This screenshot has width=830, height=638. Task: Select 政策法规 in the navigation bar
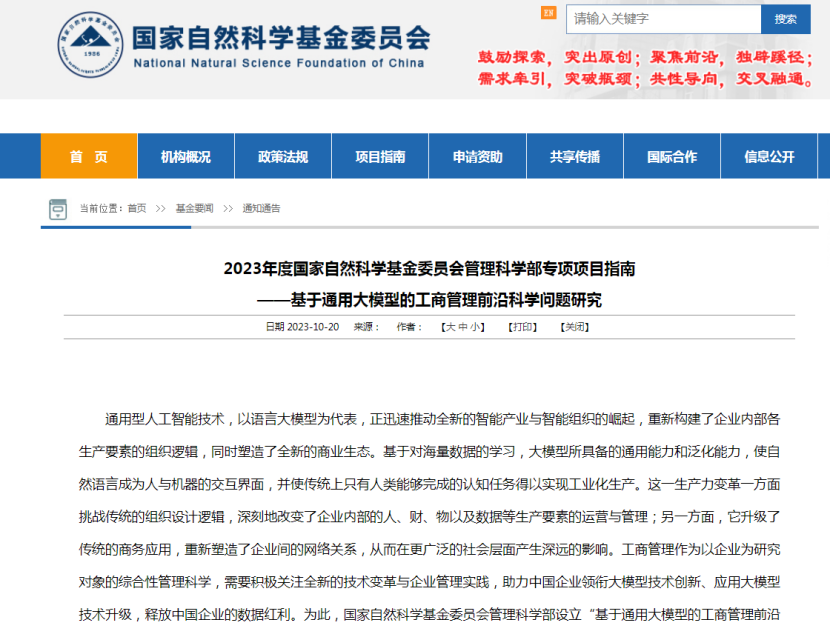pos(283,157)
